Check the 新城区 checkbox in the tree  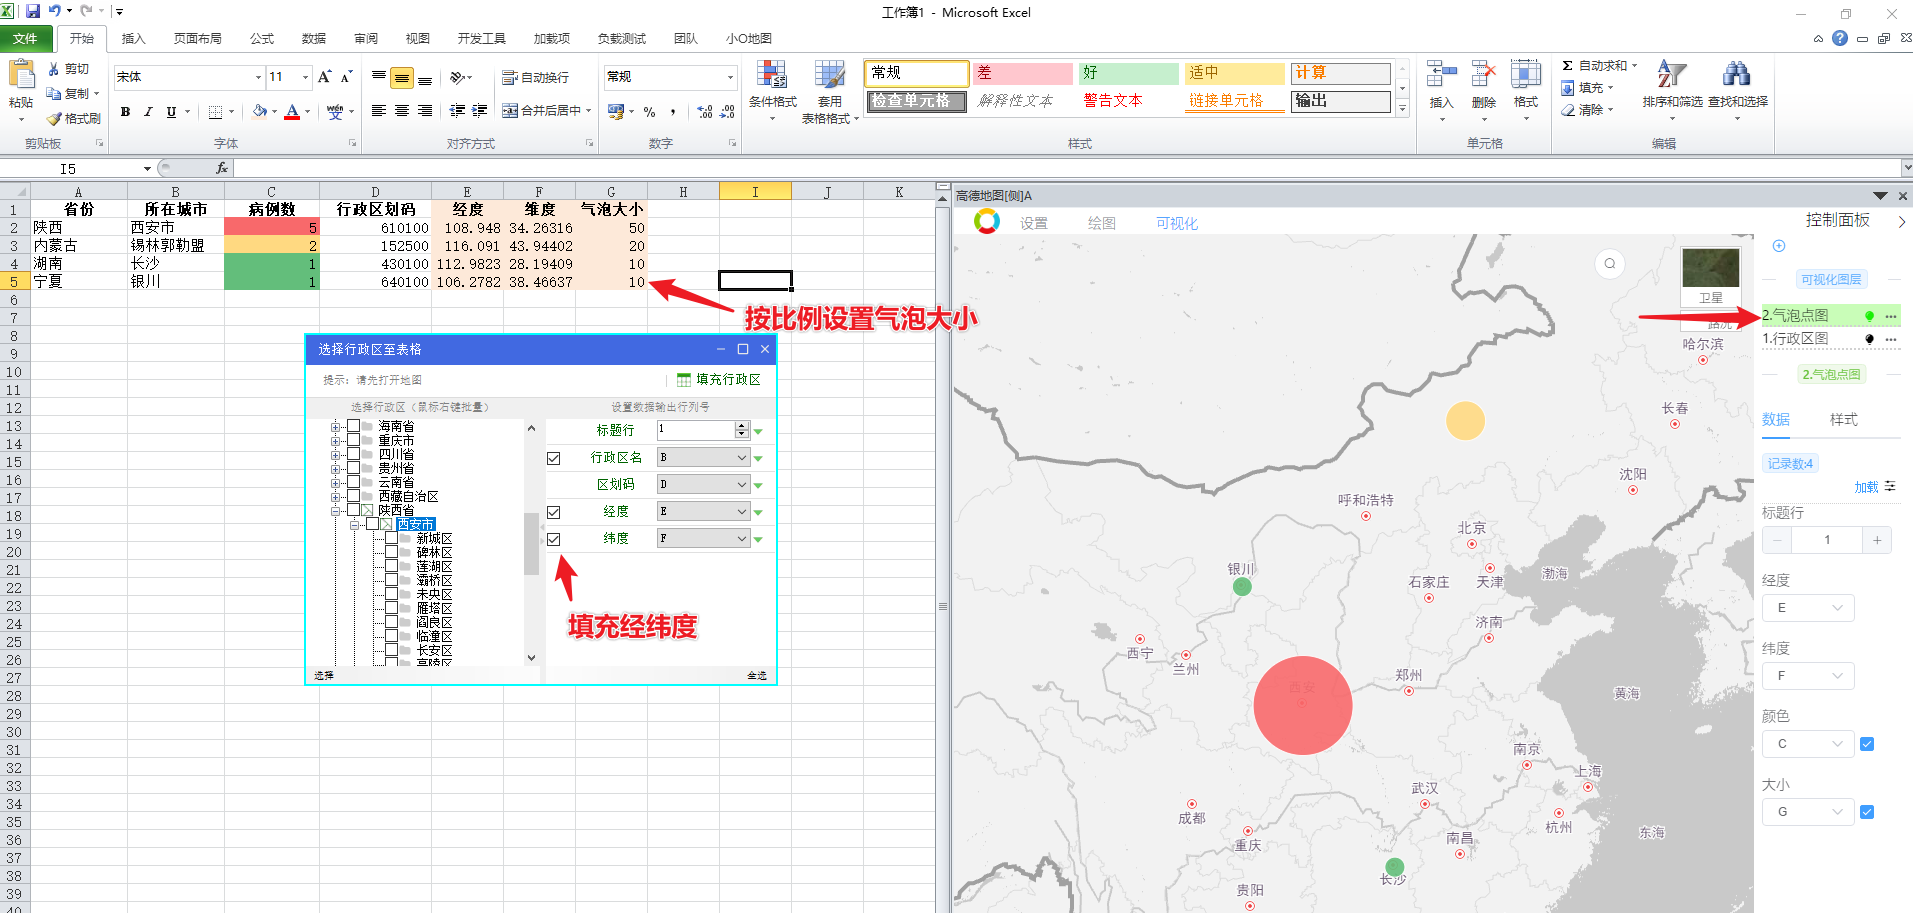[x=392, y=539]
